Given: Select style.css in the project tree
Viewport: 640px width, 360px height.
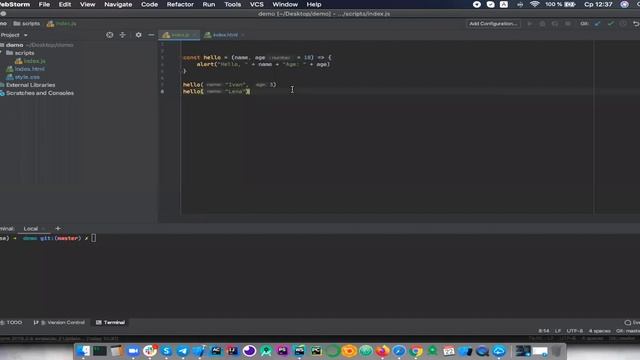Looking at the screenshot, I should (27, 77).
